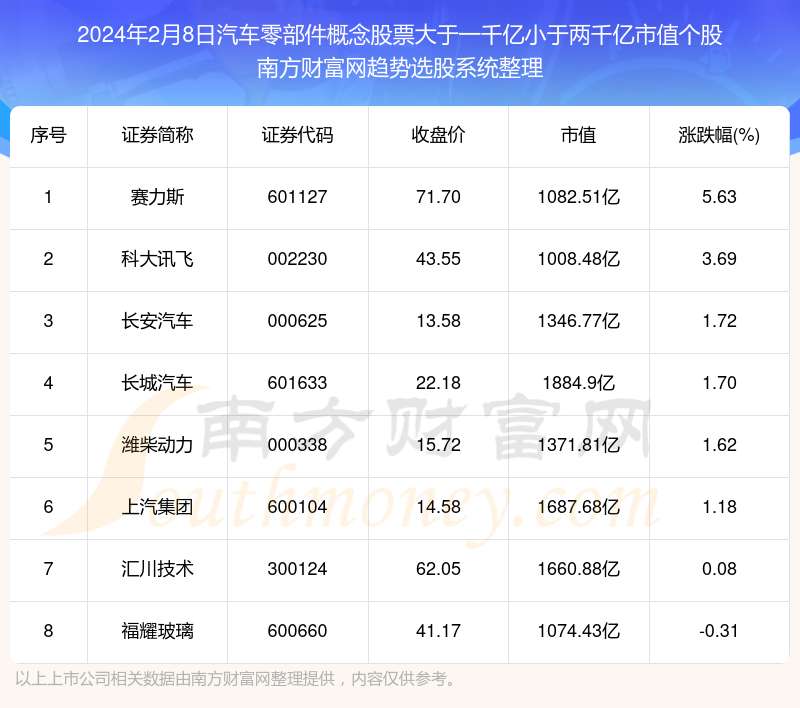Viewport: 800px width, 708px height.
Task: Select the stock name 长城汽车
Action: pos(157,383)
